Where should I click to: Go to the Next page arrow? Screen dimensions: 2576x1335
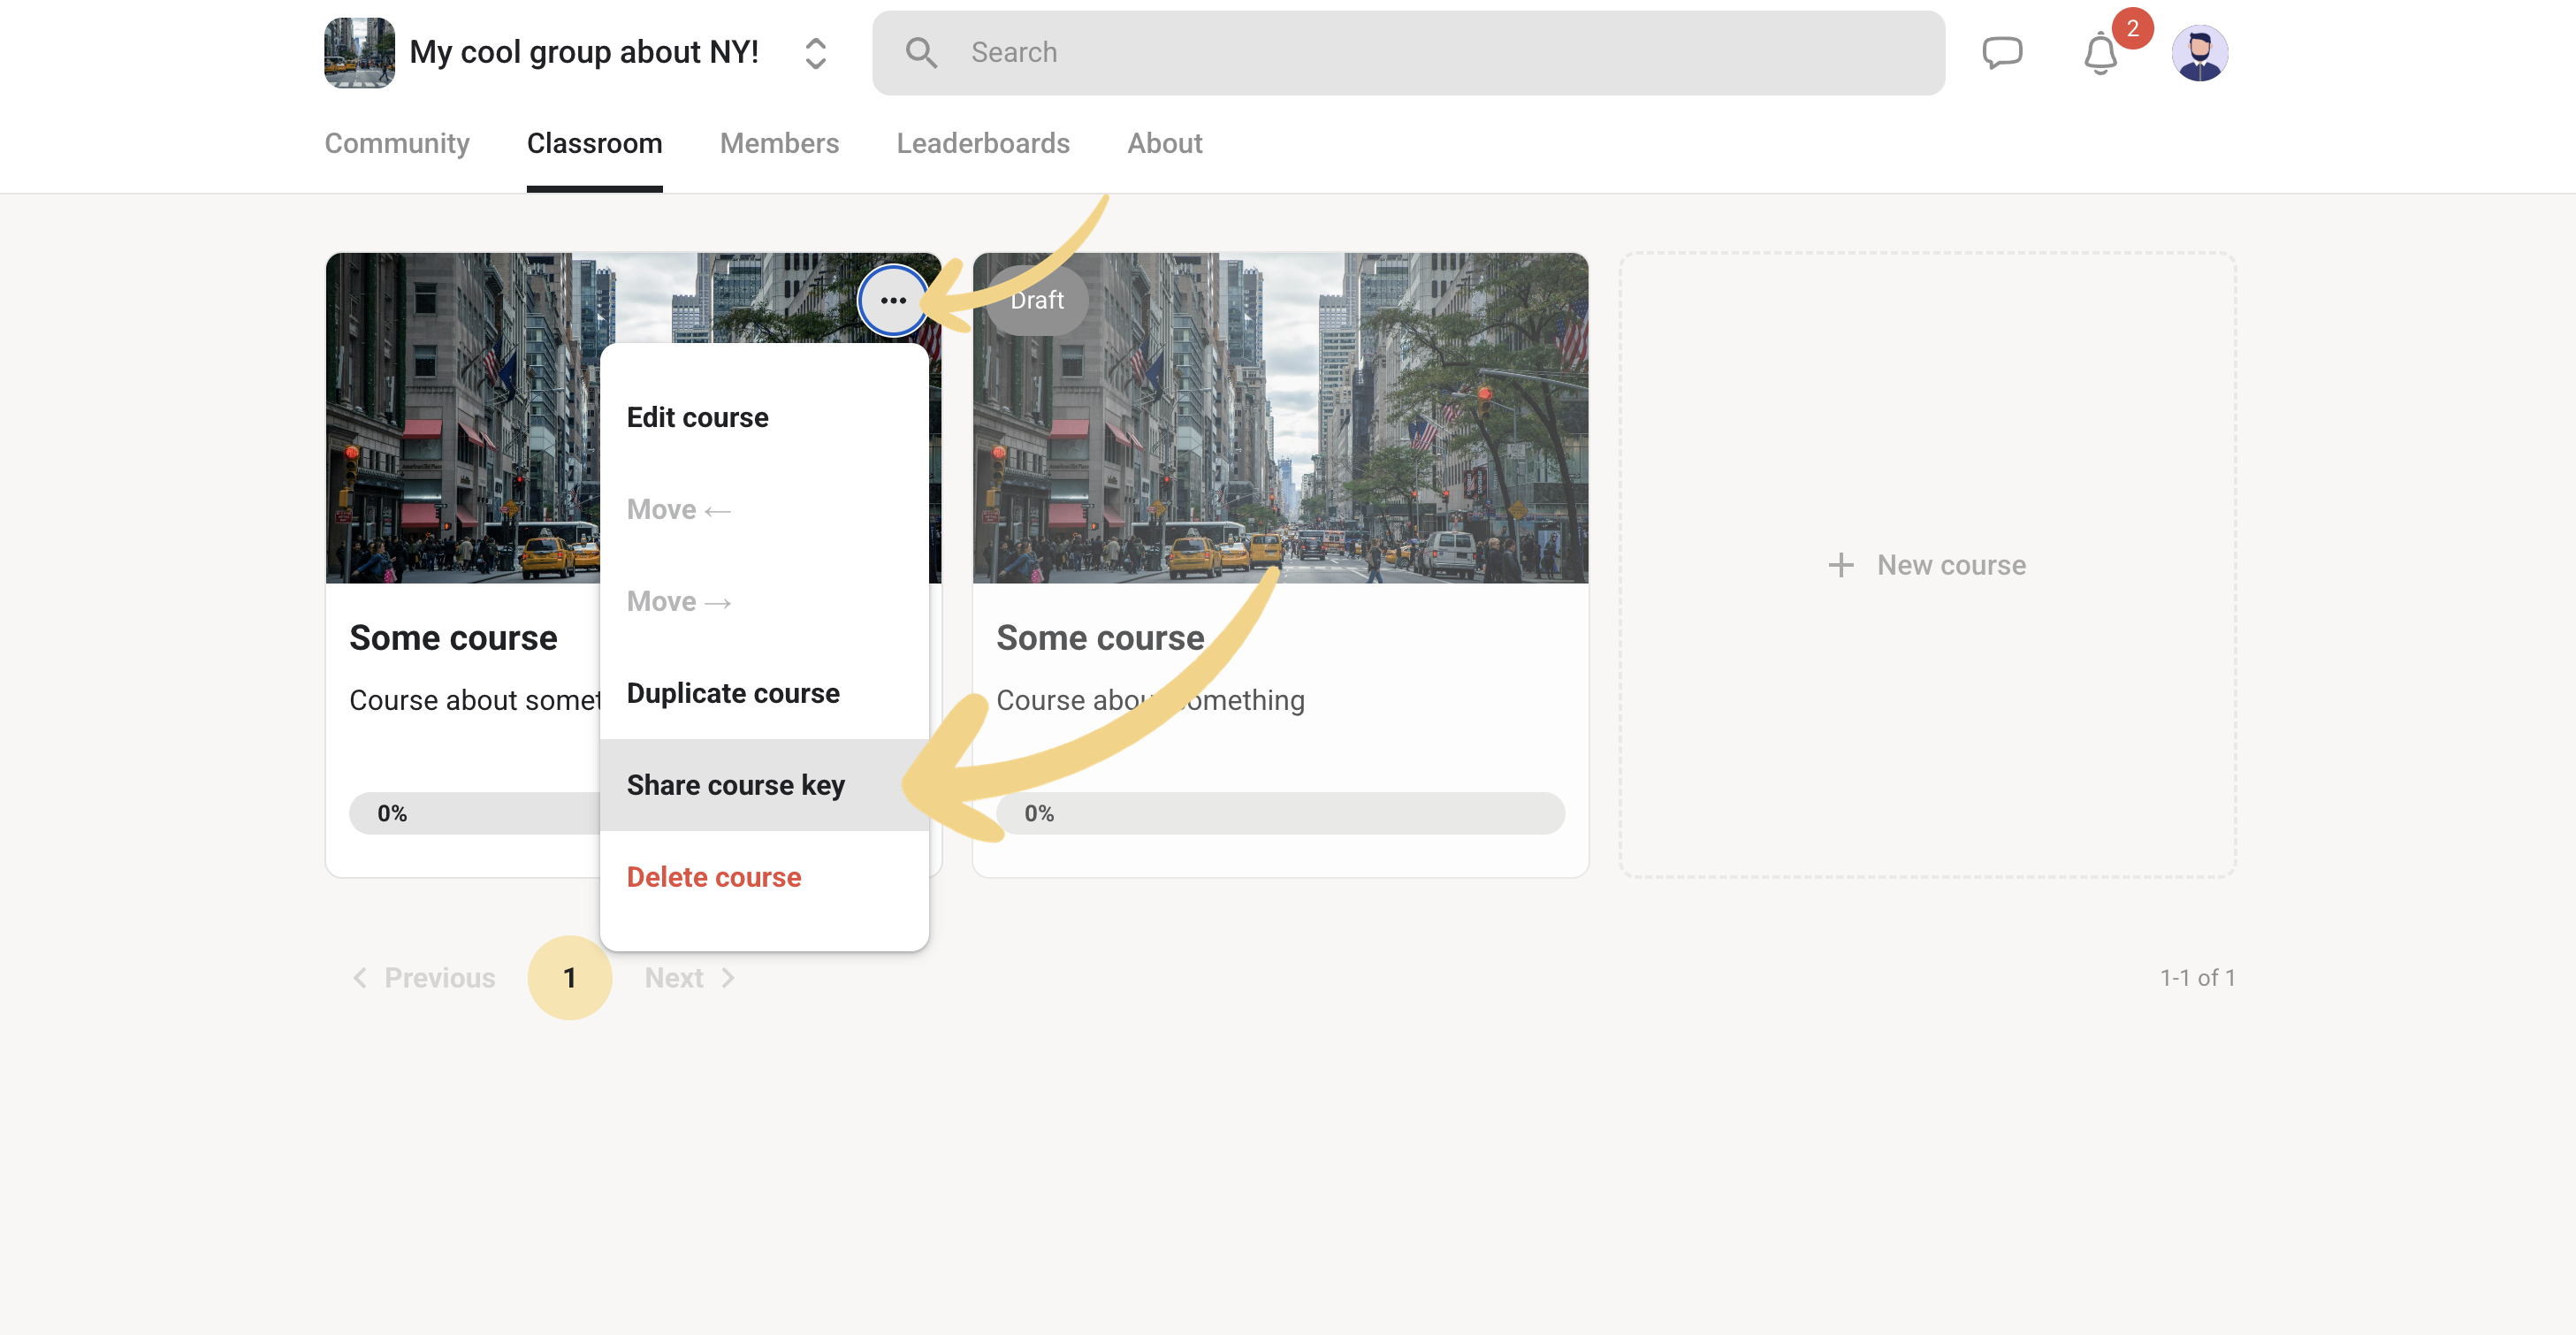tap(728, 978)
